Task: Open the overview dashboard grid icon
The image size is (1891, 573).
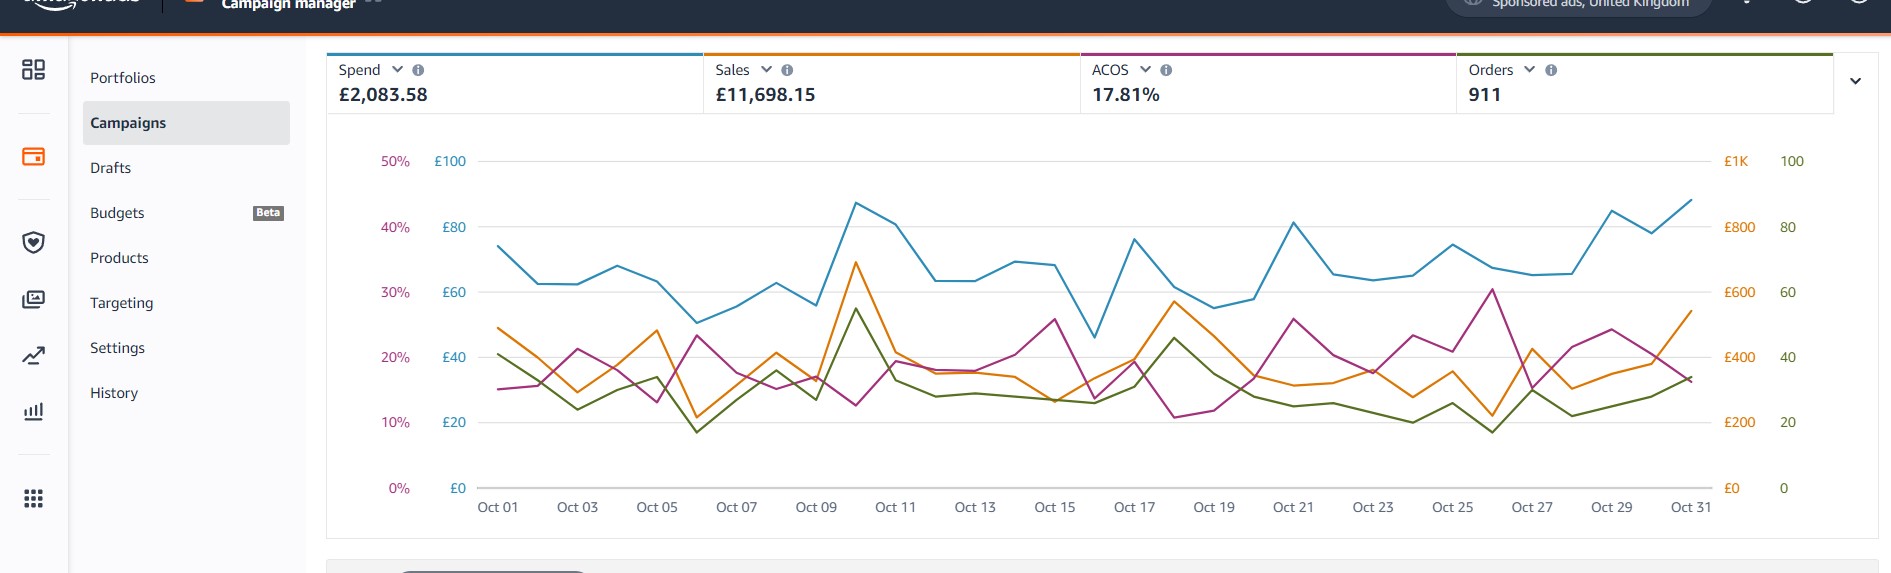Action: (x=33, y=69)
